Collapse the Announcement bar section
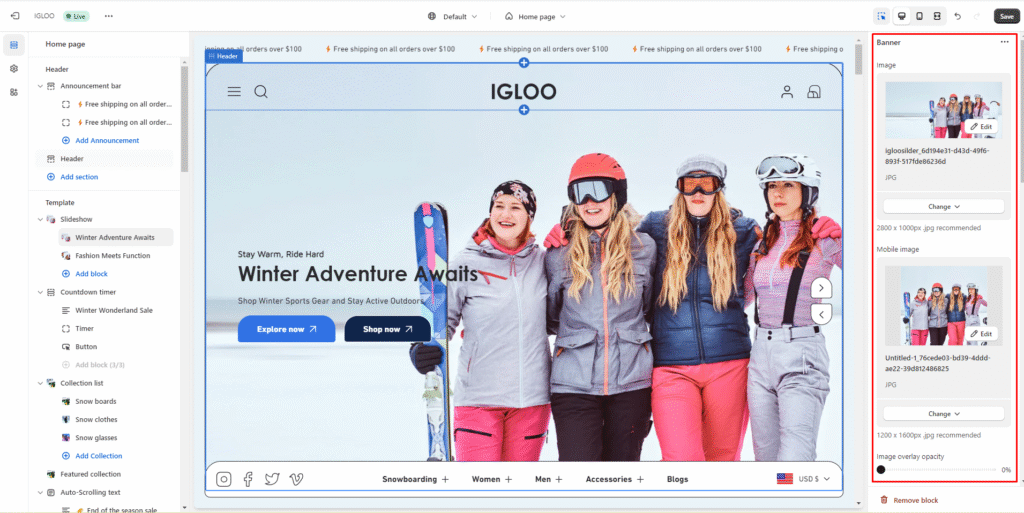Viewport: 1024px width, 513px height. click(40, 86)
